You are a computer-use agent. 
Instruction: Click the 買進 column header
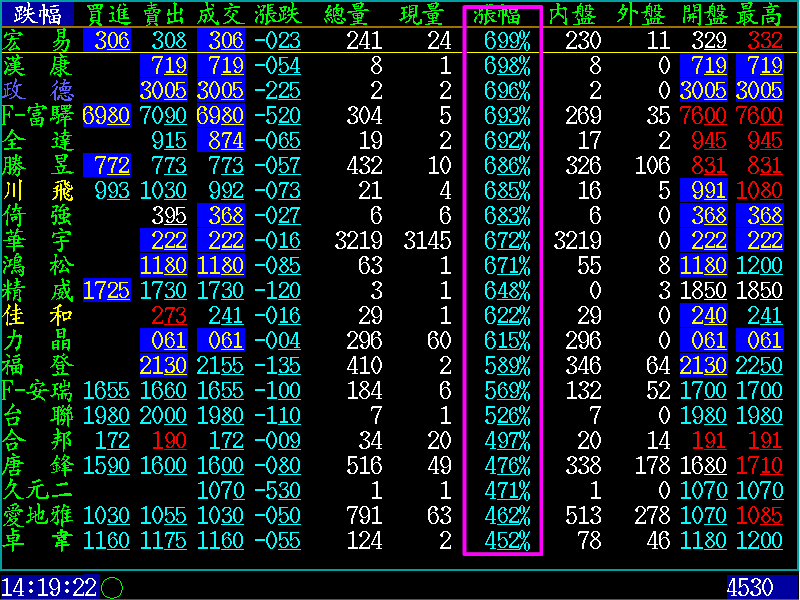pyautogui.click(x=108, y=14)
